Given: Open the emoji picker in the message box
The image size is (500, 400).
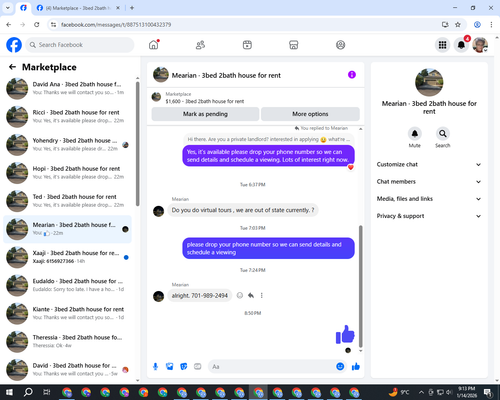Looking at the screenshot, I should (x=340, y=367).
